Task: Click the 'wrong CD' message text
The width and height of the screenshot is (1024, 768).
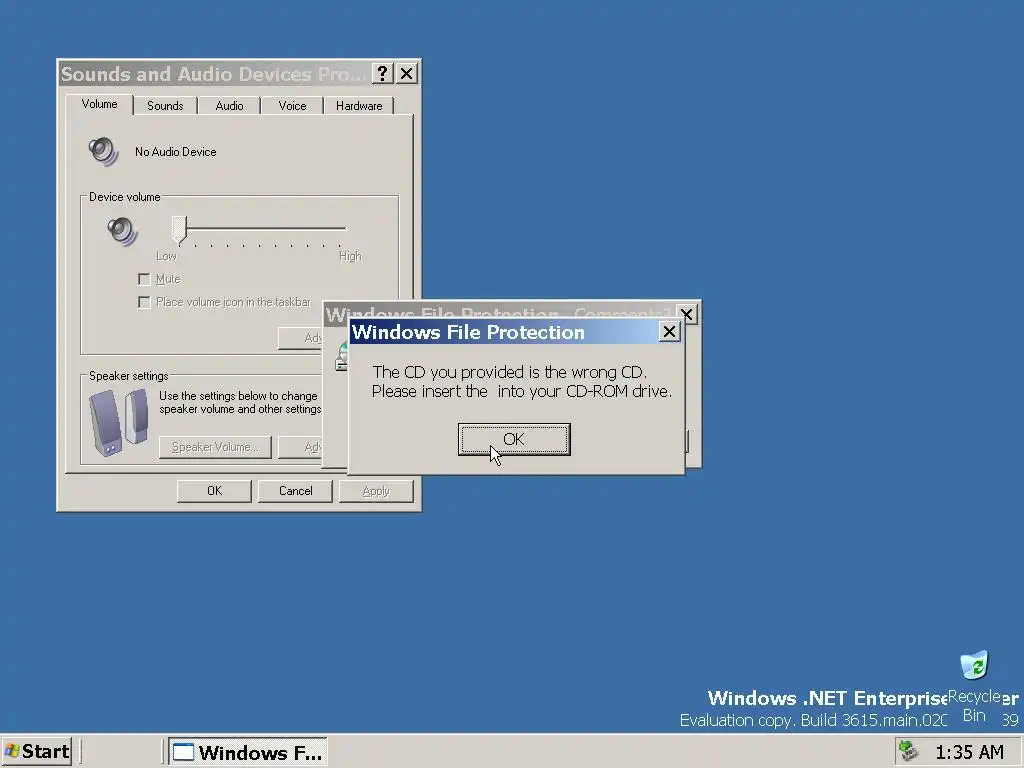Action: (522, 381)
